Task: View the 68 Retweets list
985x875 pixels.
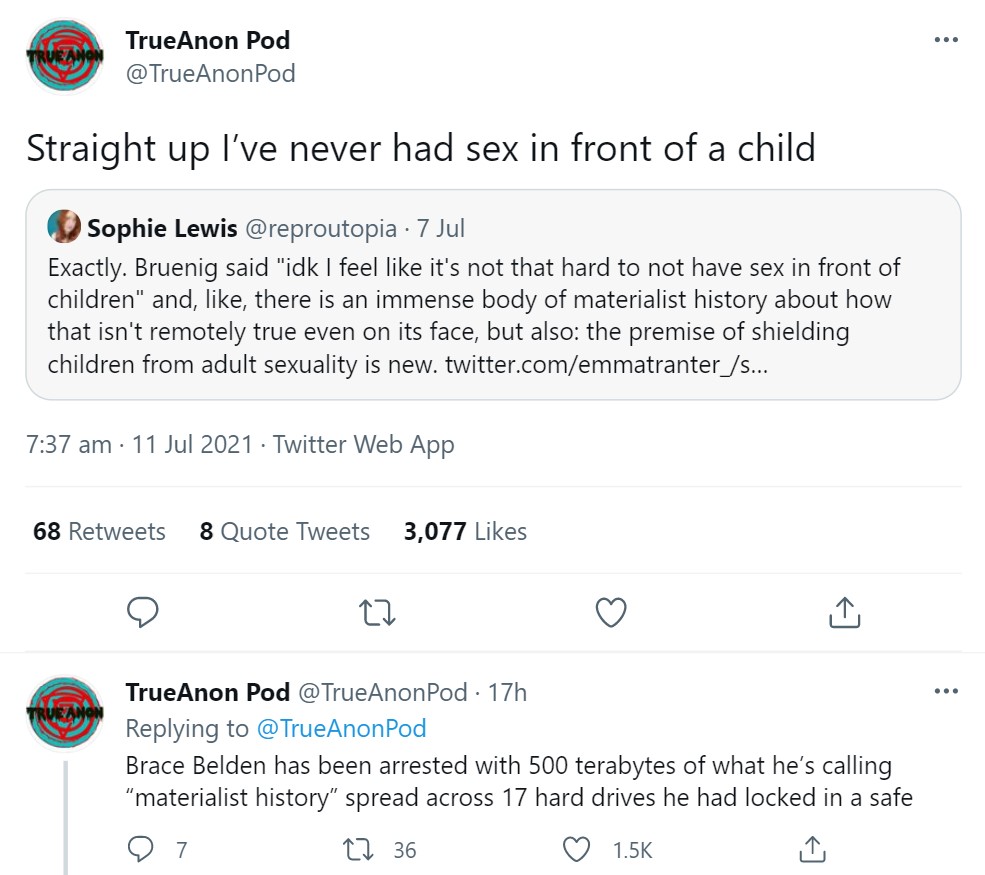Action: point(99,531)
